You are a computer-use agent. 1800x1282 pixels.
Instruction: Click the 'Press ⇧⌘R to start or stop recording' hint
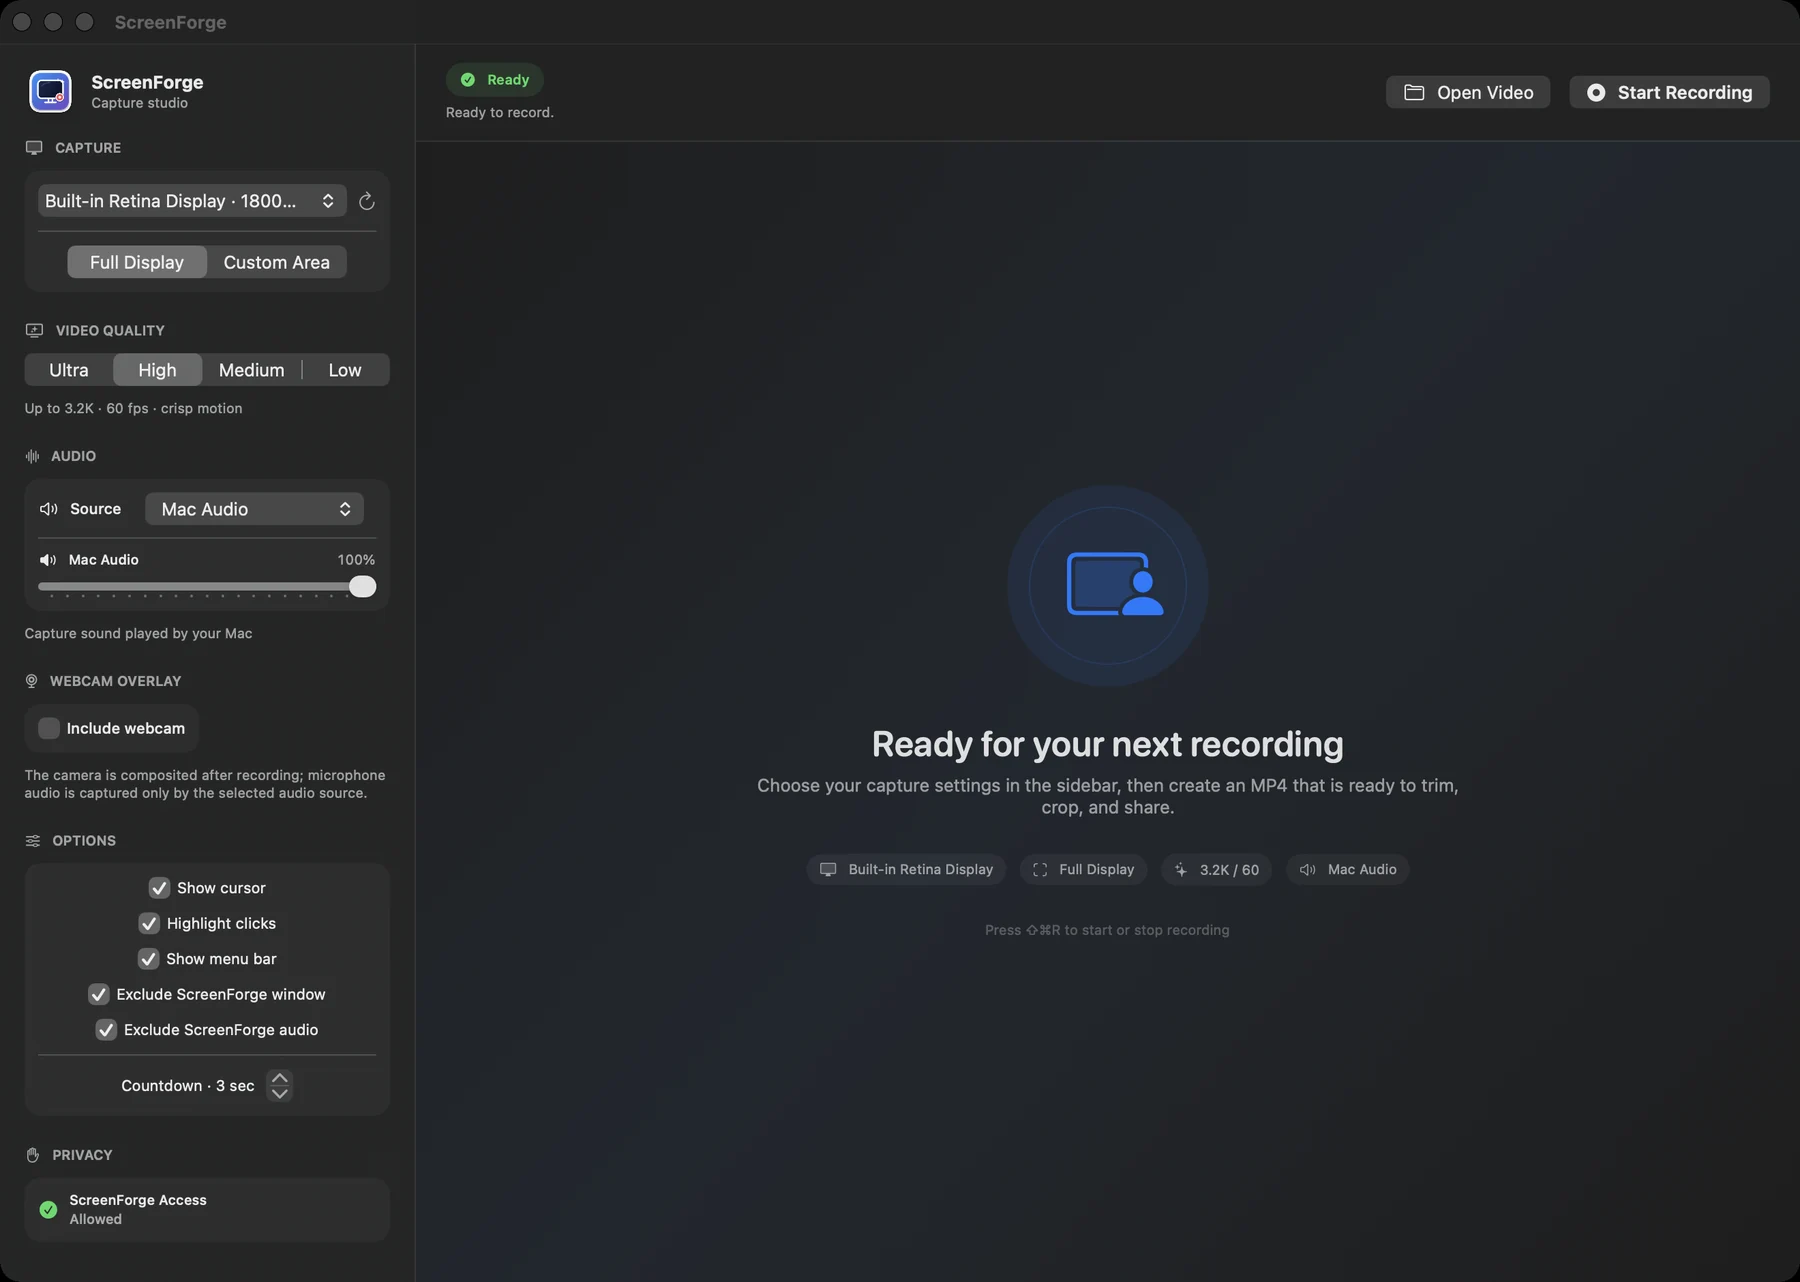click(1107, 930)
